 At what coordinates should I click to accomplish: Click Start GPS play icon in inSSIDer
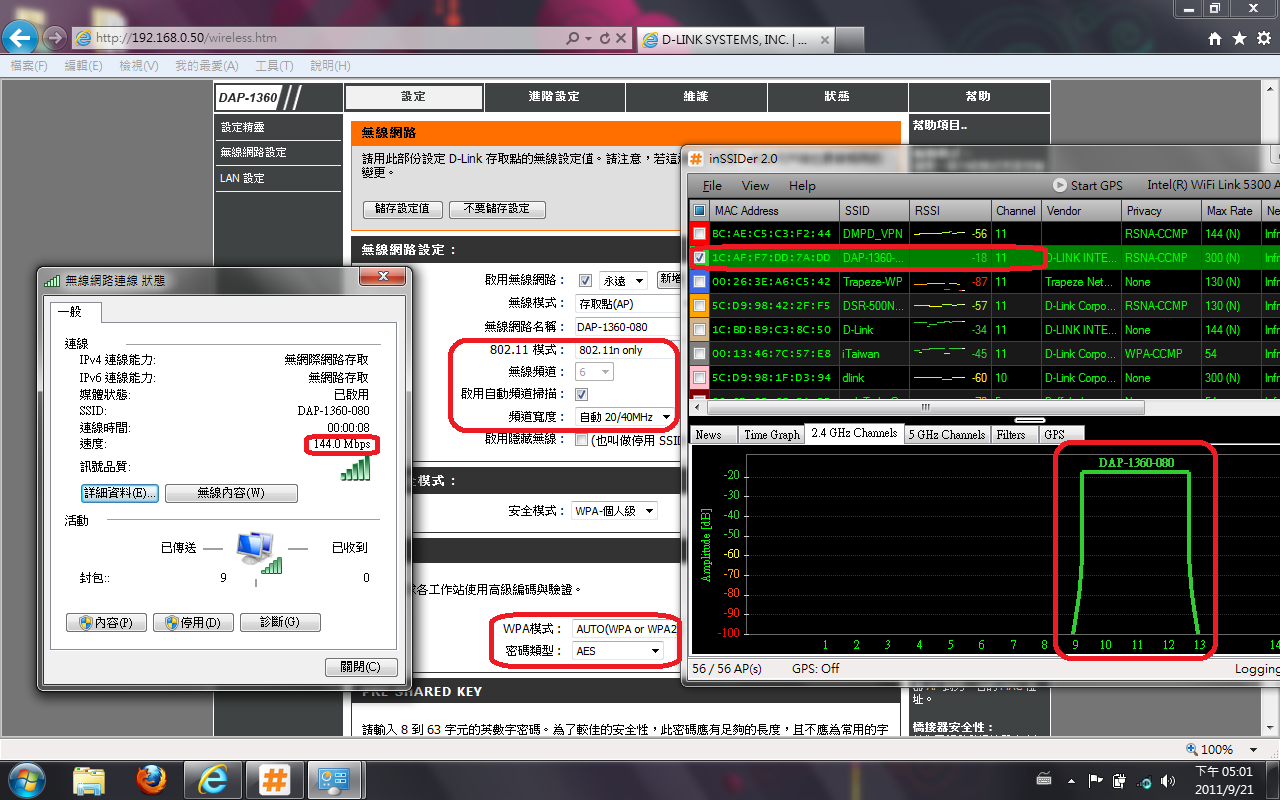pos(1060,185)
